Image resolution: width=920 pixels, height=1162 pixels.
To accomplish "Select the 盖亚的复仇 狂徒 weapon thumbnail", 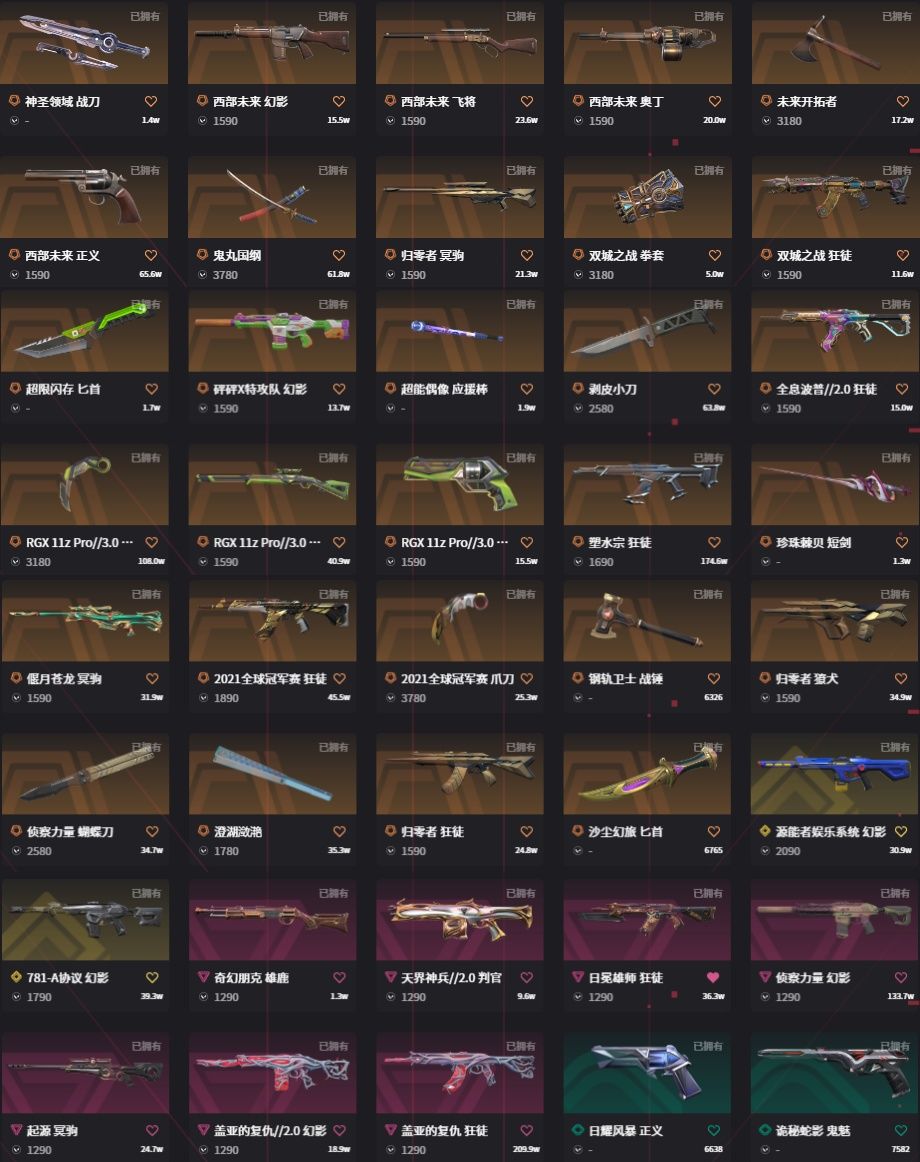I will 460,1074.
